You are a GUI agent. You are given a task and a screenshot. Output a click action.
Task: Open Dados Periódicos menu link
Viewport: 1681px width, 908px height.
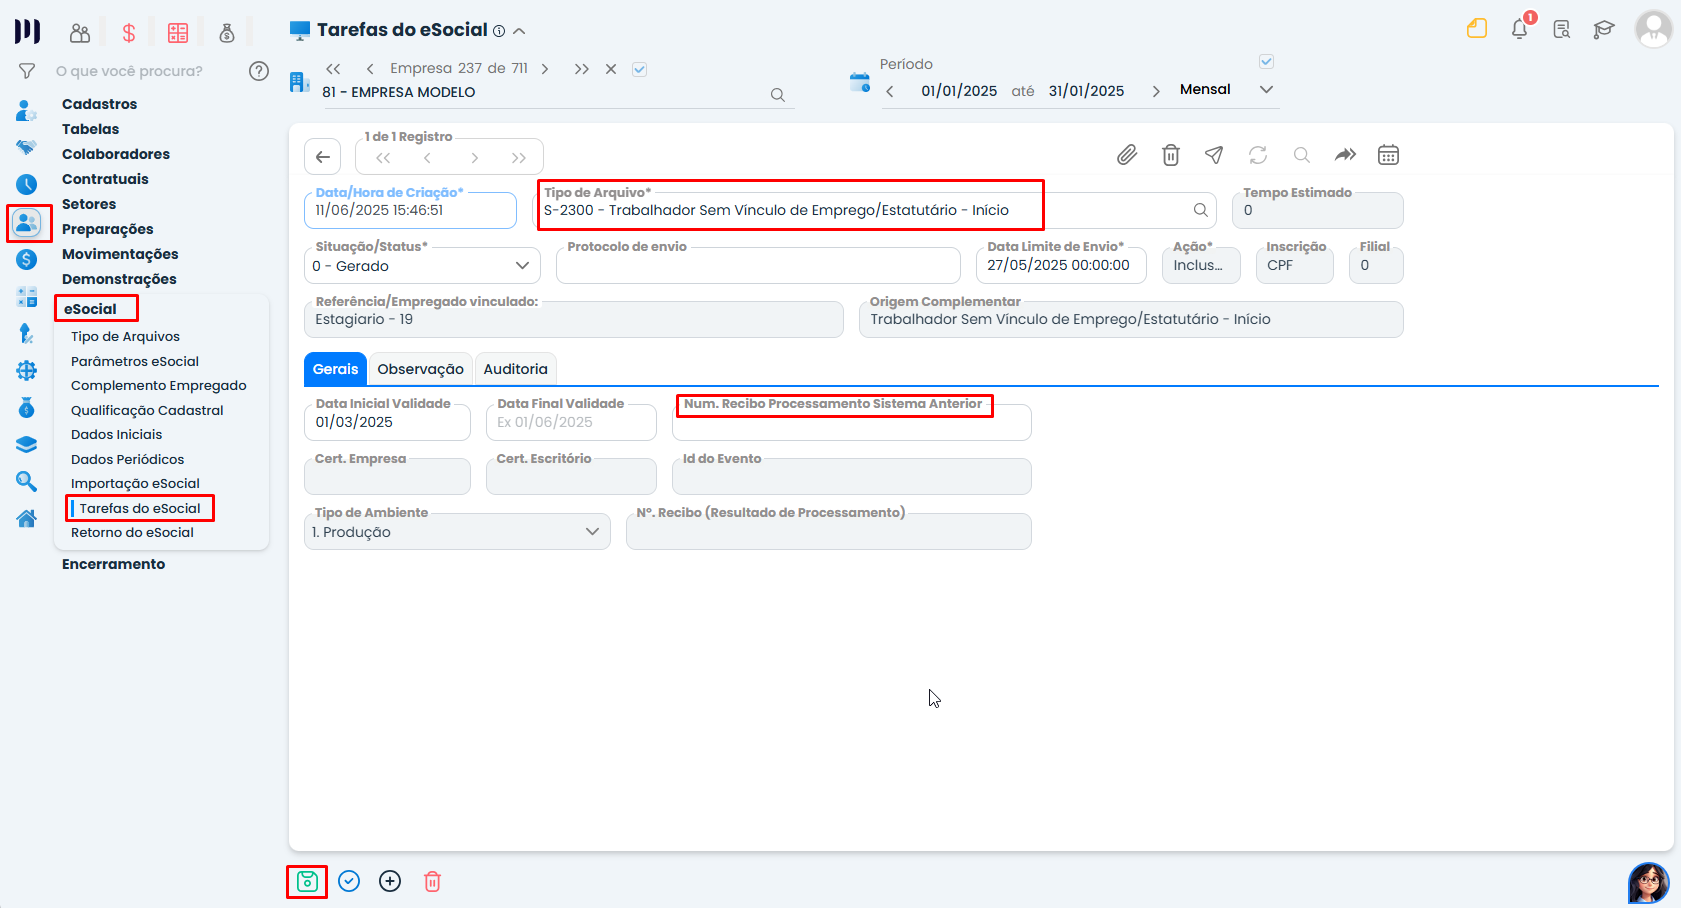(128, 460)
